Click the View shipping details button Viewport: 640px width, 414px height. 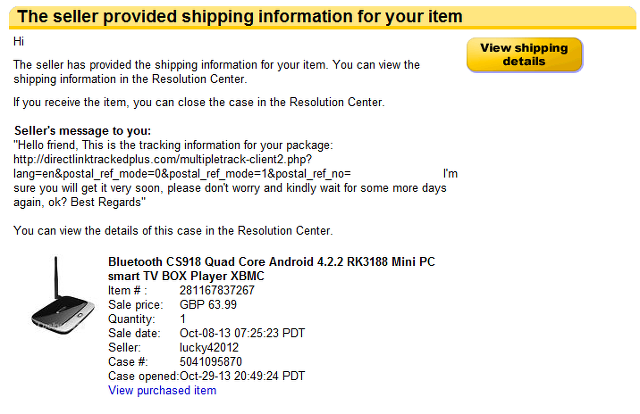(524, 55)
